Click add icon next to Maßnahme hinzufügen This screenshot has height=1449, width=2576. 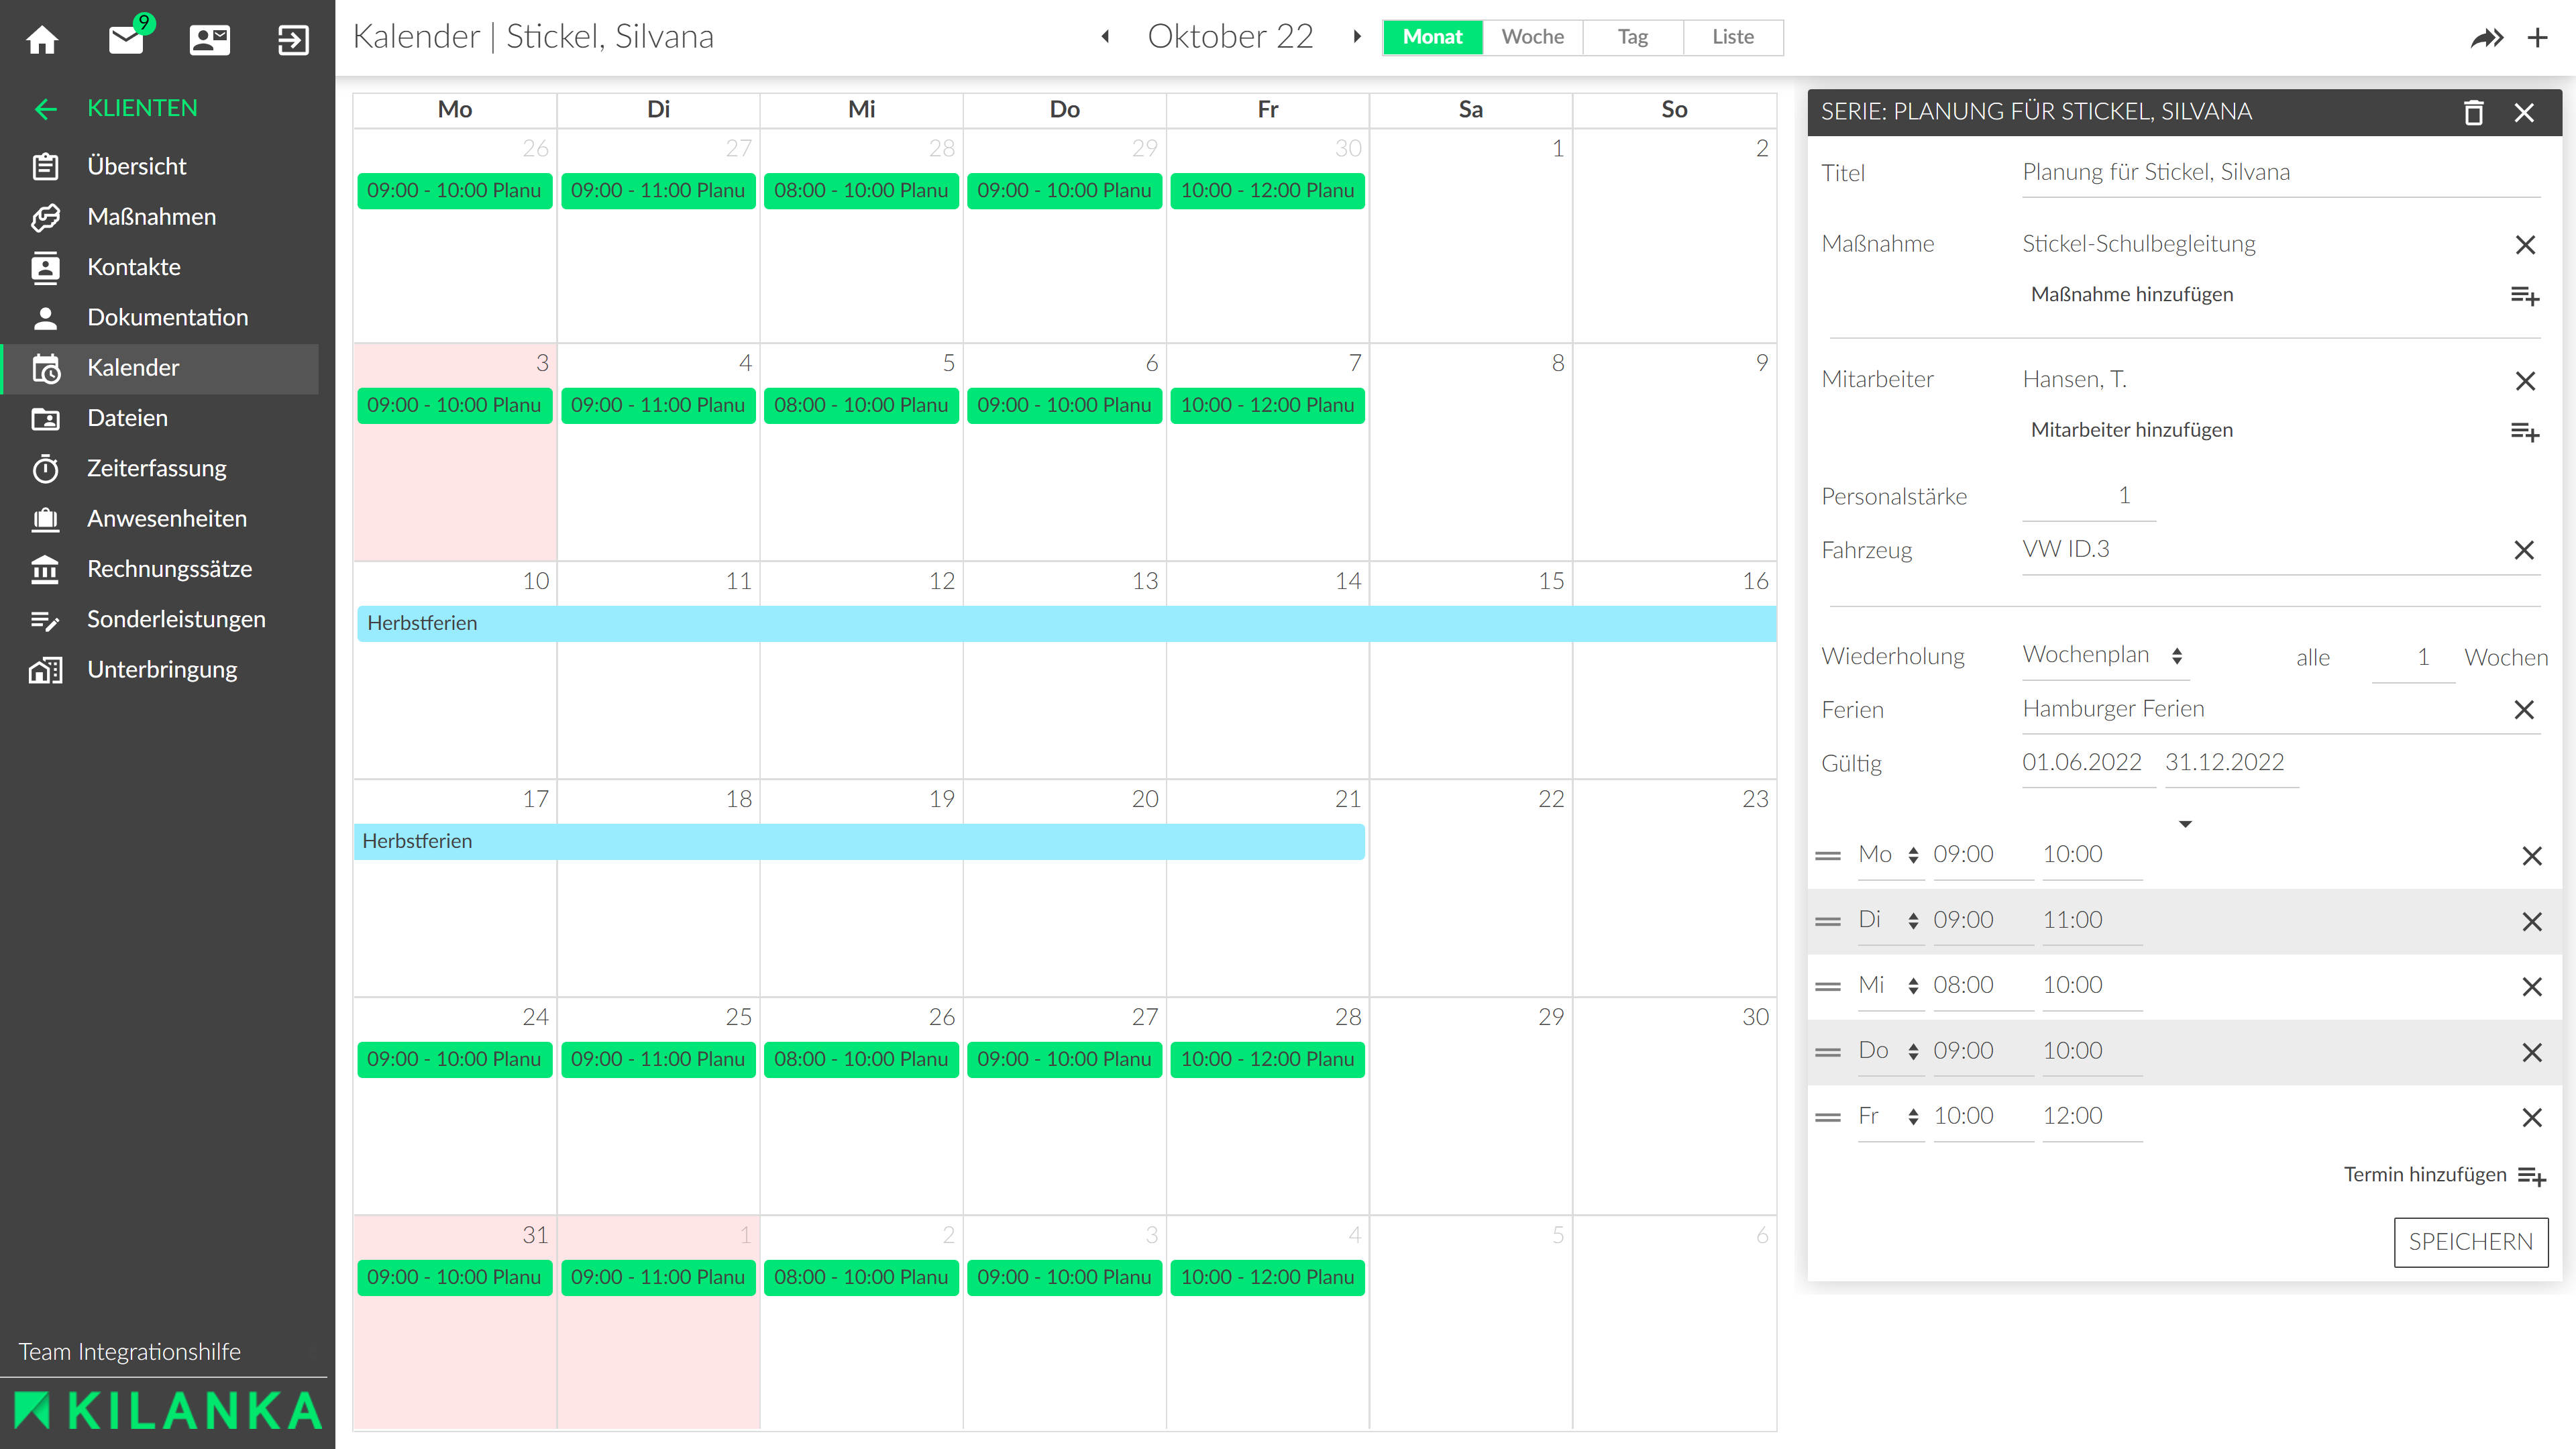click(x=2525, y=296)
